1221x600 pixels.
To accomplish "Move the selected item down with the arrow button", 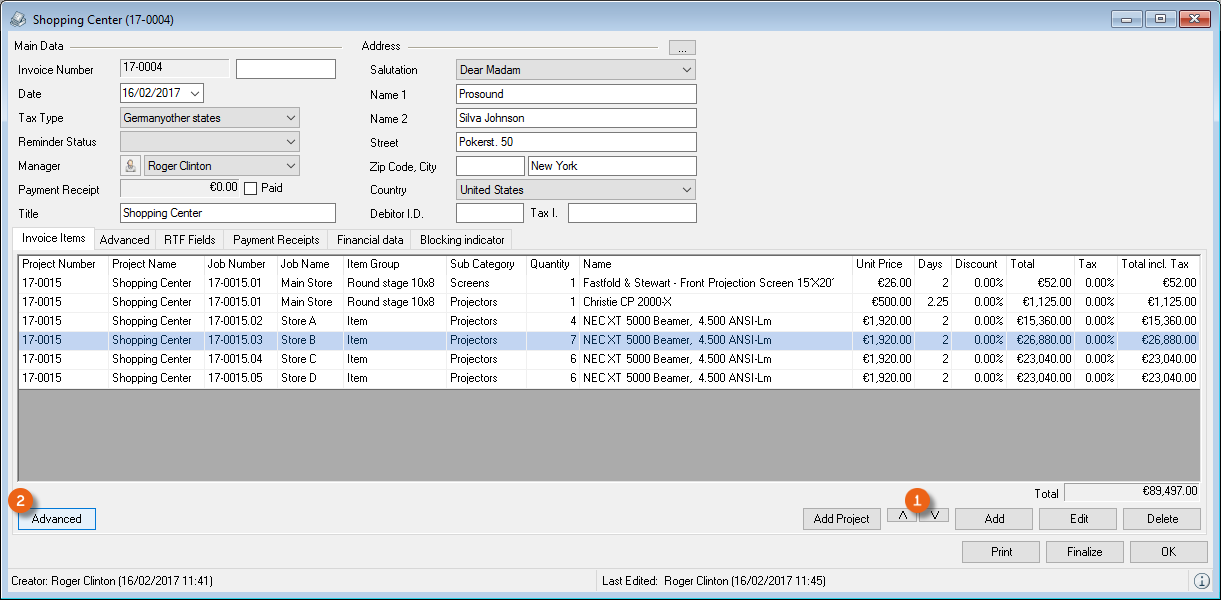I will pyautogui.click(x=935, y=516).
